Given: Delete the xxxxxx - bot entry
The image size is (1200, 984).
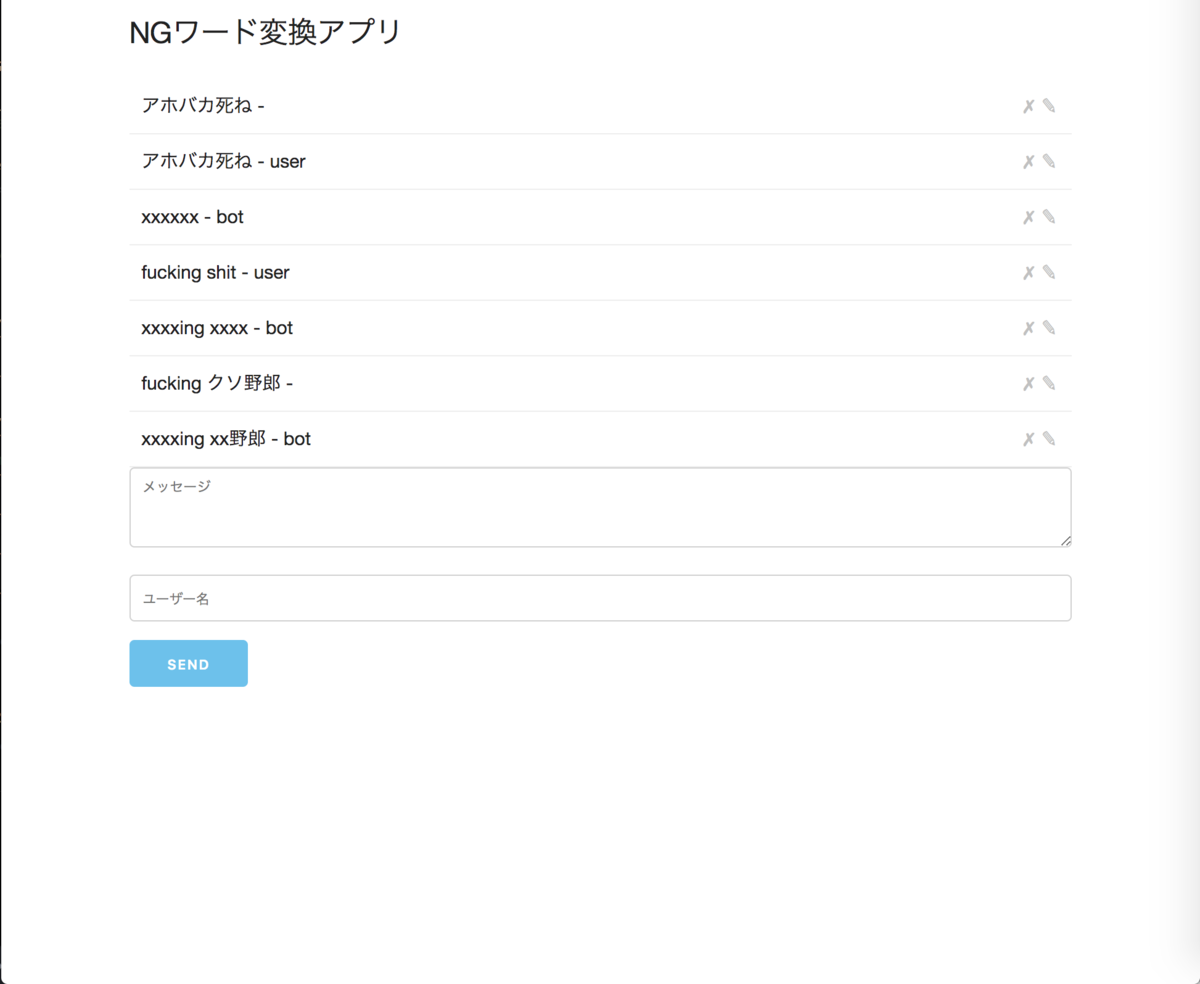Looking at the screenshot, I should (1026, 216).
